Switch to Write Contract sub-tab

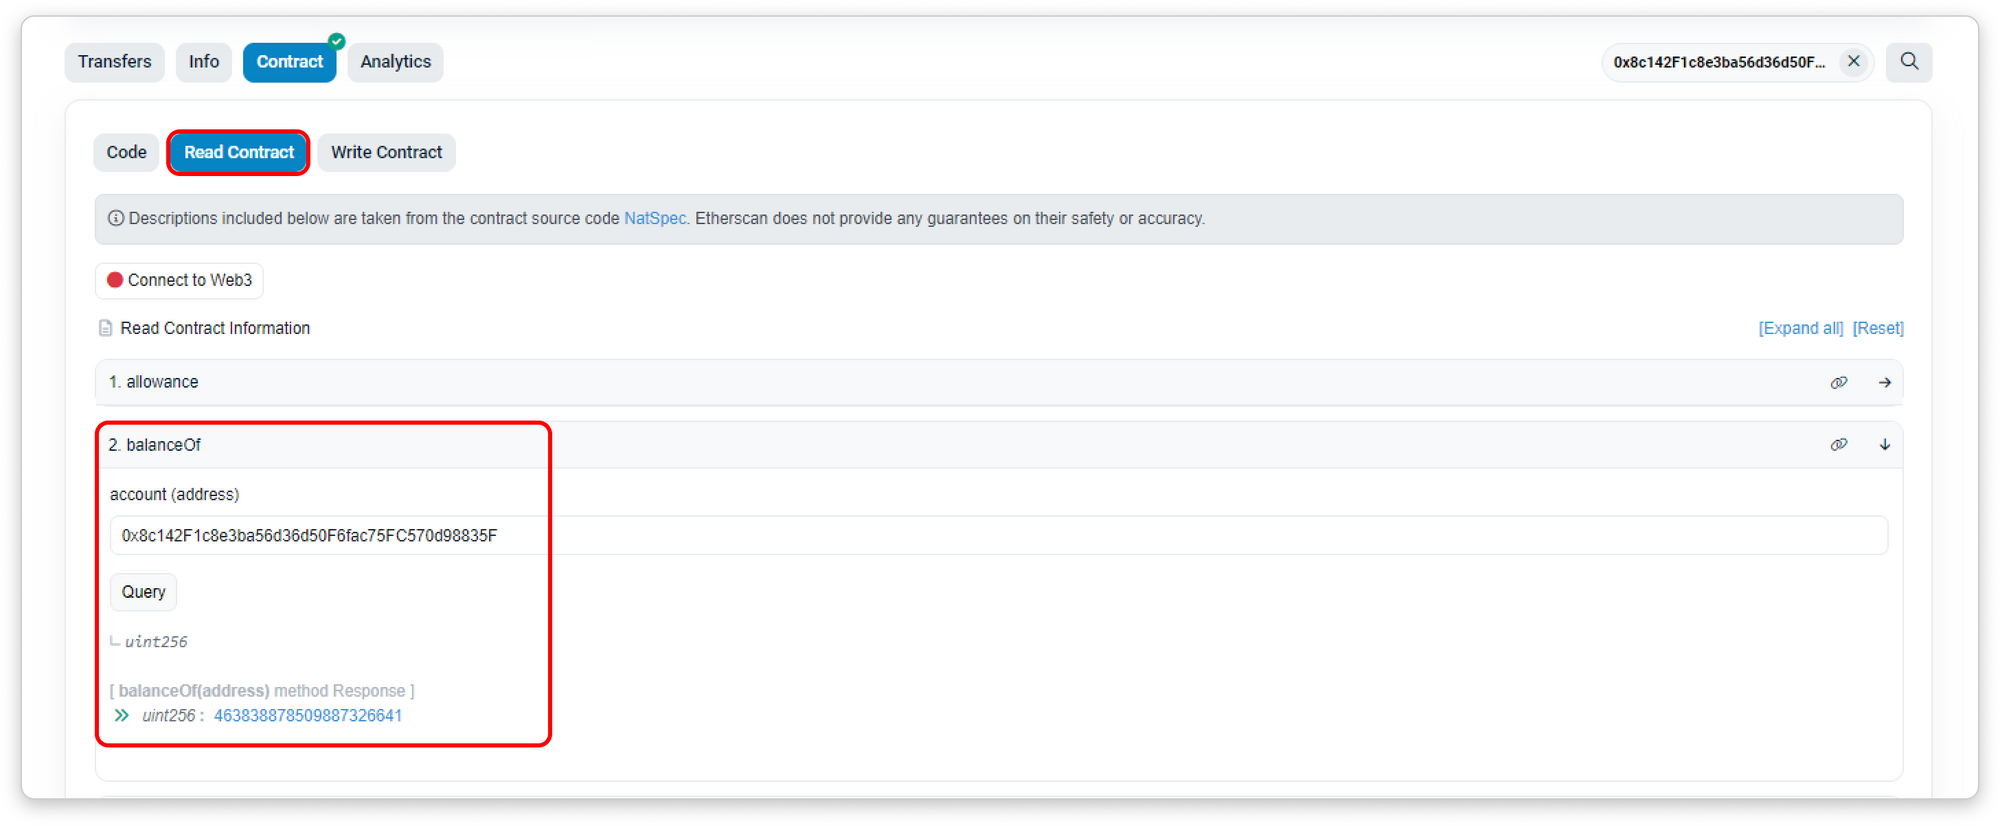[x=386, y=153]
